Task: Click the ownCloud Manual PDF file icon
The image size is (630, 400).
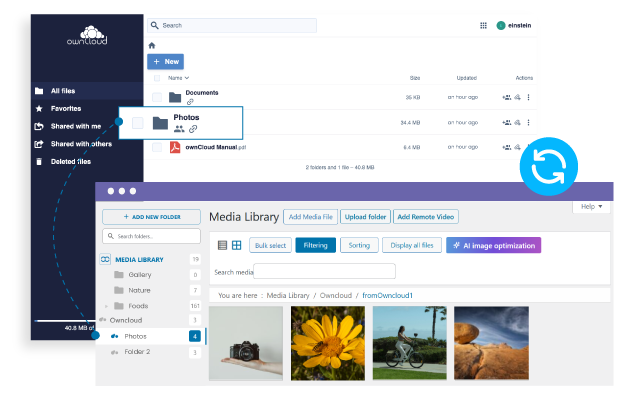Action: click(x=175, y=147)
